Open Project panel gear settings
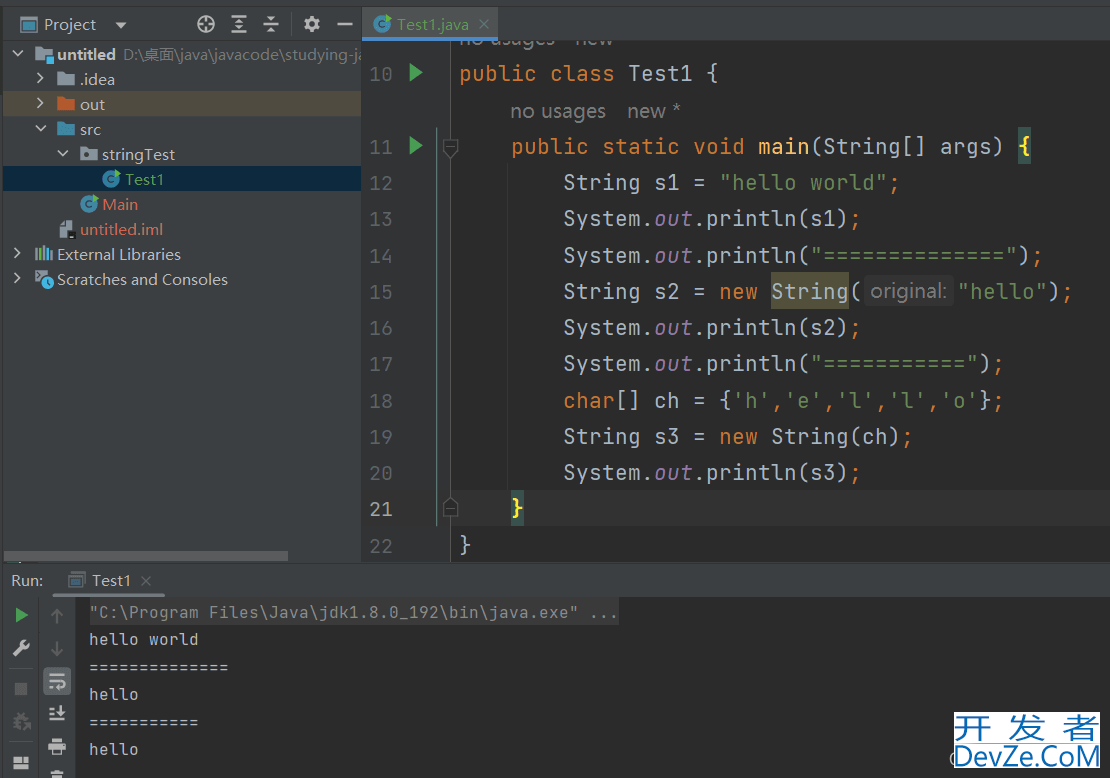 (x=312, y=24)
